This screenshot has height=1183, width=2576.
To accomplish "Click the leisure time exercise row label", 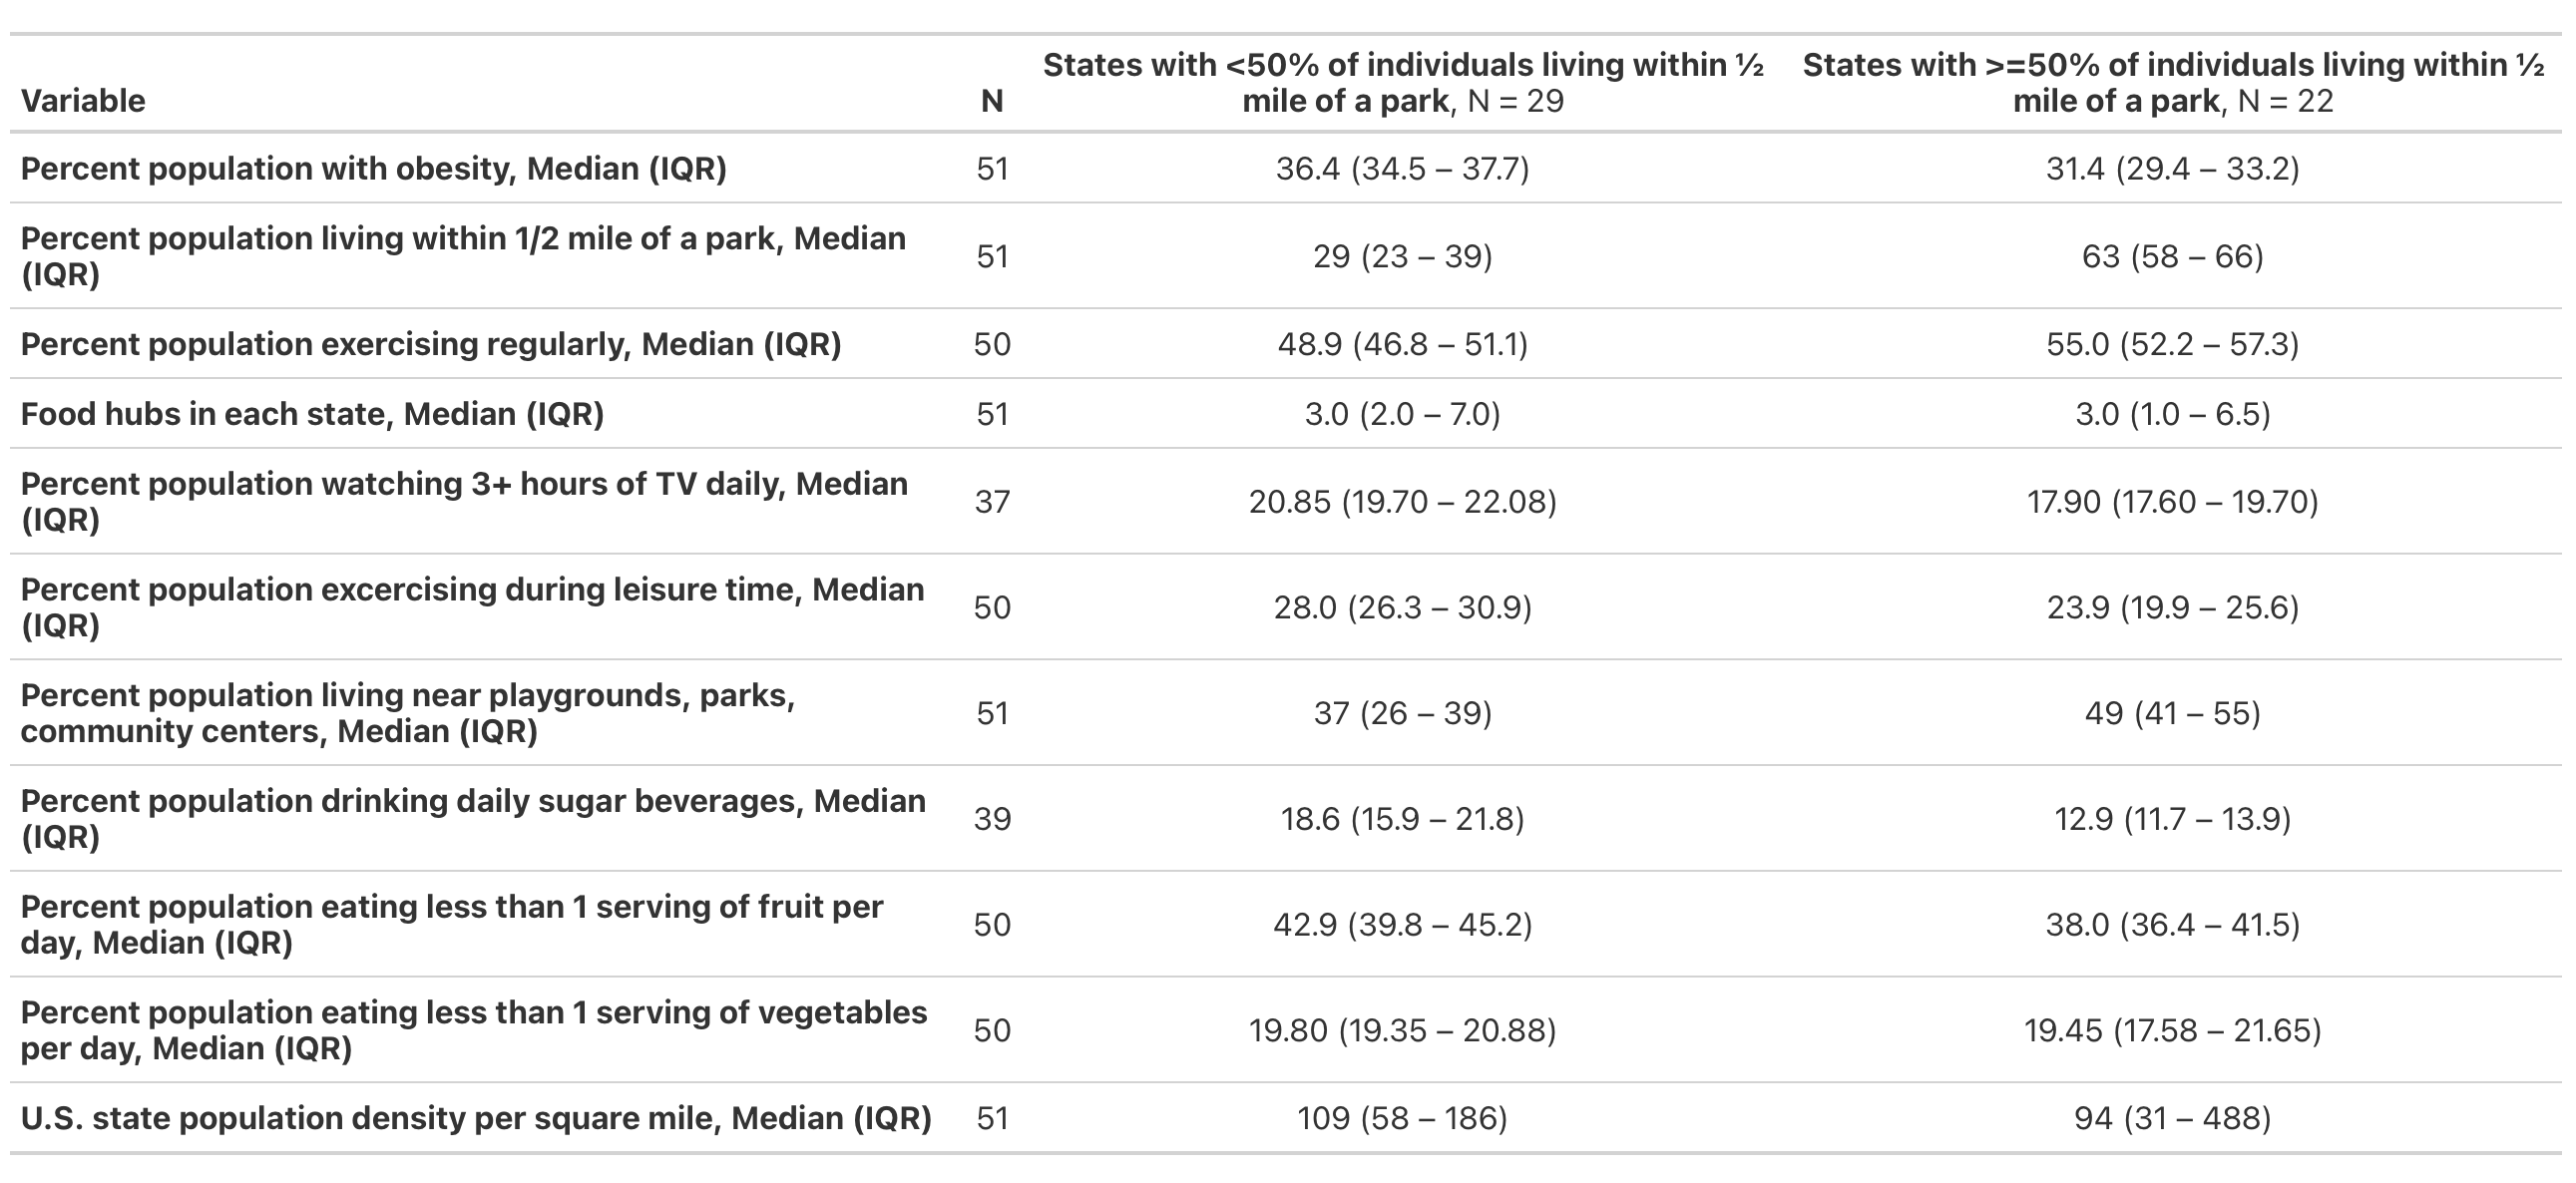I will point(472,607).
